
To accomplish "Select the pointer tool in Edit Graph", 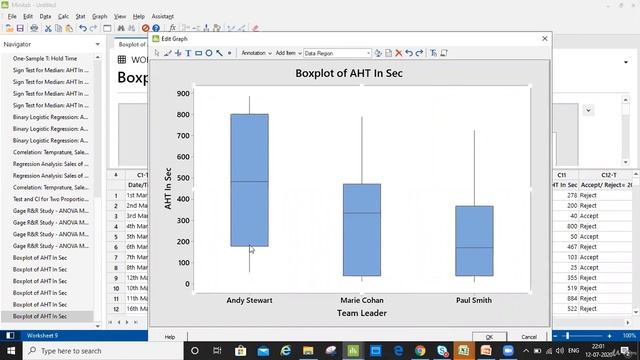I will [x=157, y=53].
